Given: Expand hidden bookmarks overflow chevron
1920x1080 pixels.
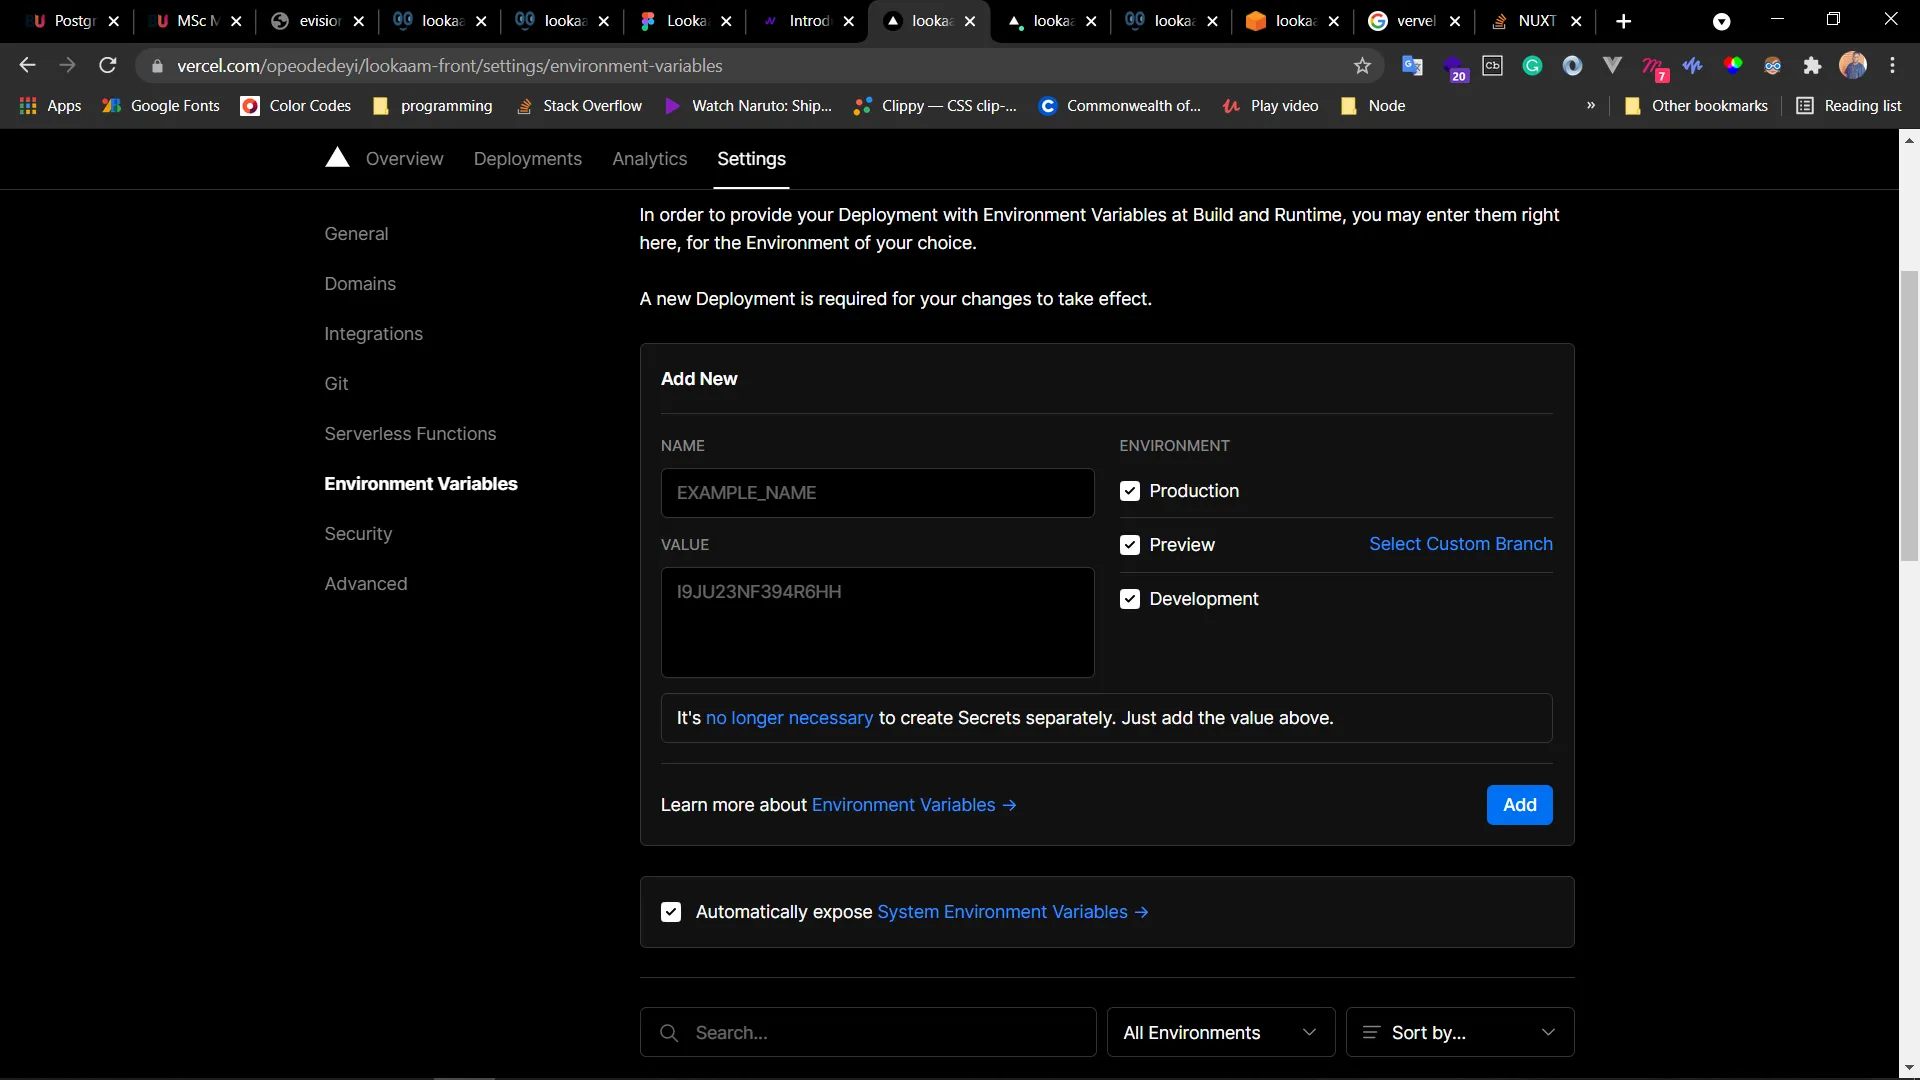Looking at the screenshot, I should (x=1591, y=106).
